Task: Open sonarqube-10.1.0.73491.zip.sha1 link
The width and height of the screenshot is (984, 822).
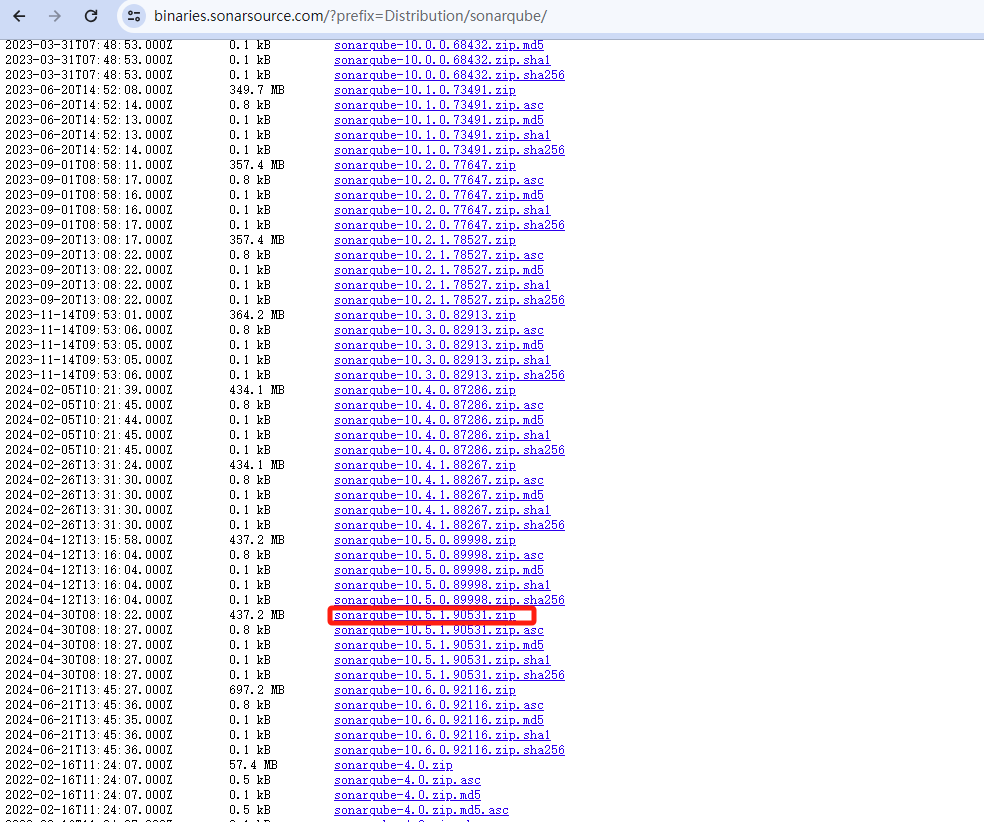Action: pos(442,136)
